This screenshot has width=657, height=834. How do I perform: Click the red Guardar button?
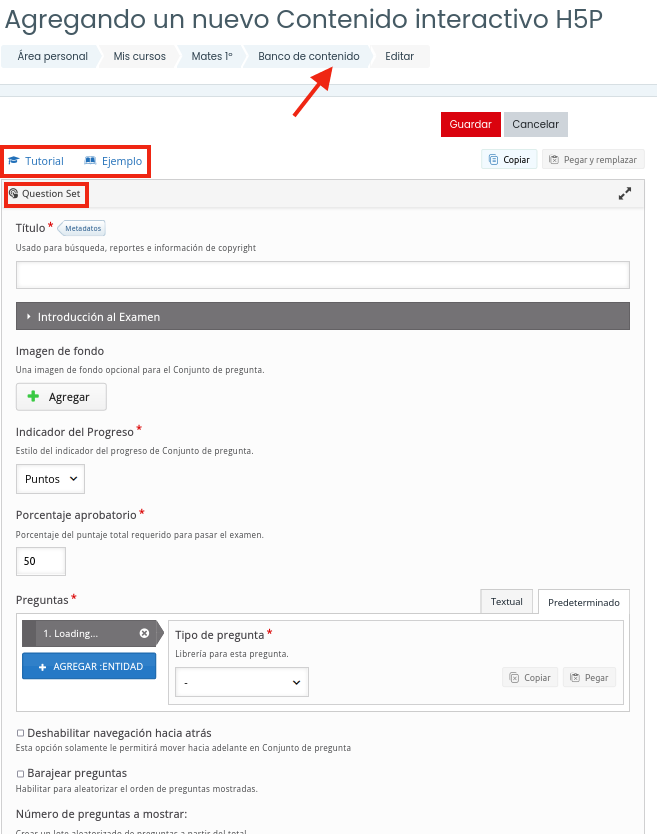click(470, 124)
